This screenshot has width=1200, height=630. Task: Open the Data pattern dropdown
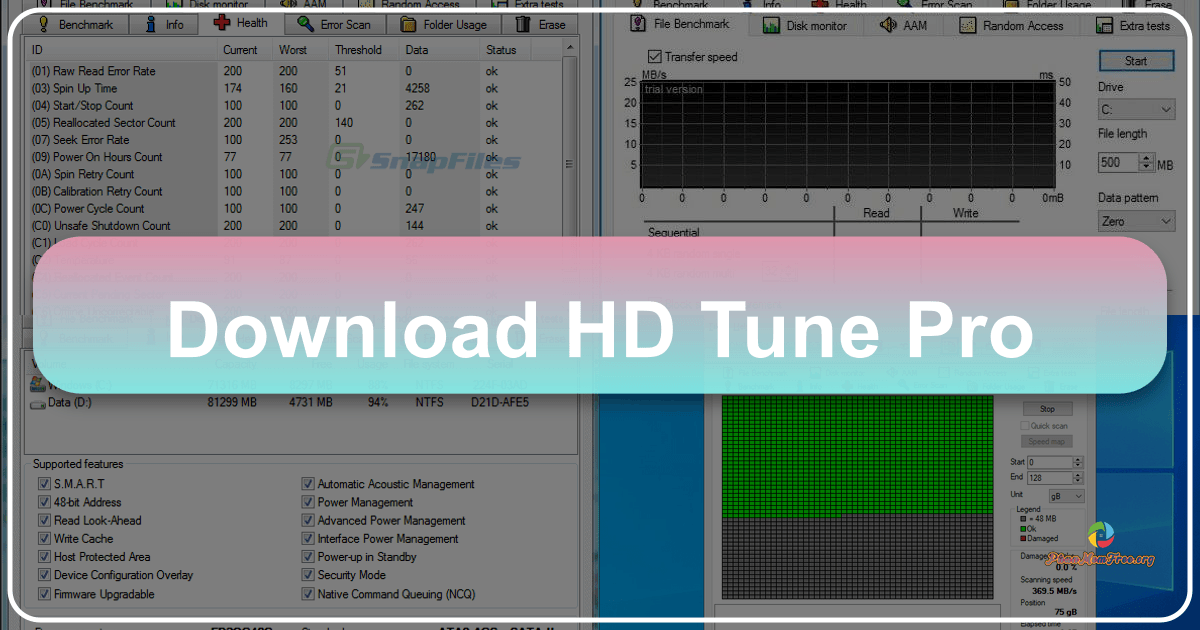click(1136, 220)
